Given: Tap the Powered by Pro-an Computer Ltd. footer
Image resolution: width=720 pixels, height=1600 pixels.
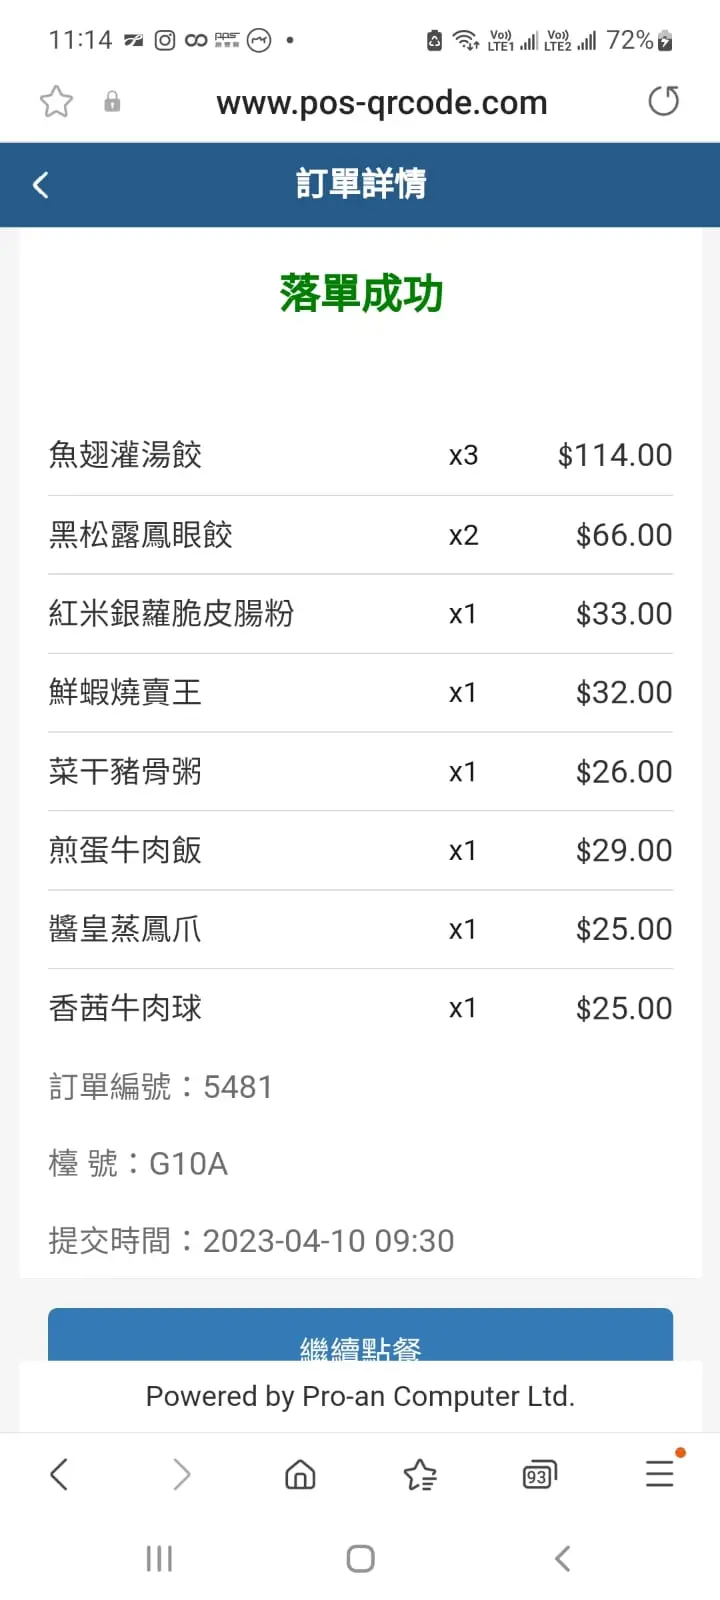Looking at the screenshot, I should tap(360, 1396).
